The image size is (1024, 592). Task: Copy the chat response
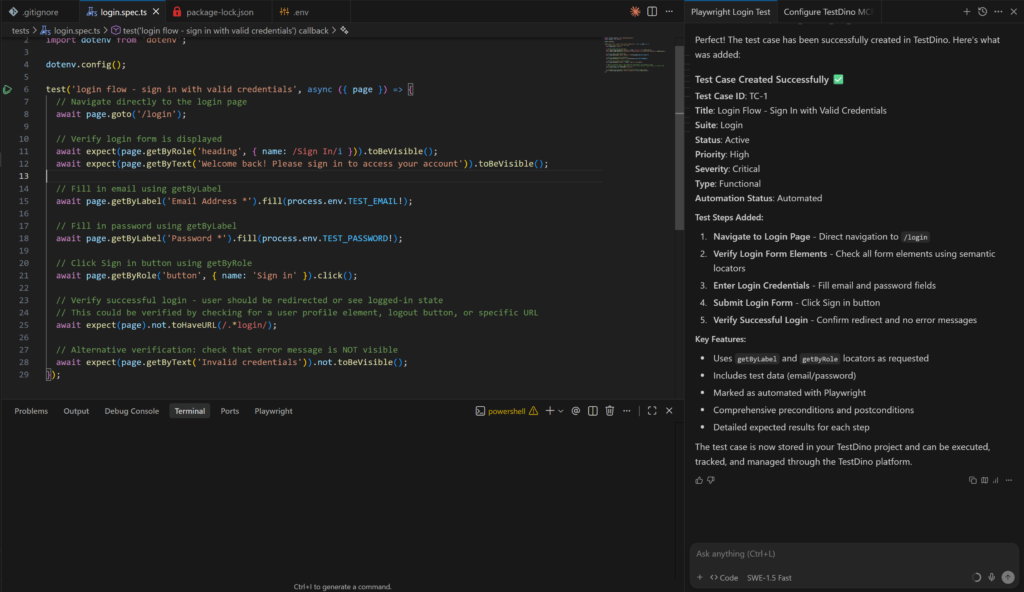(972, 480)
